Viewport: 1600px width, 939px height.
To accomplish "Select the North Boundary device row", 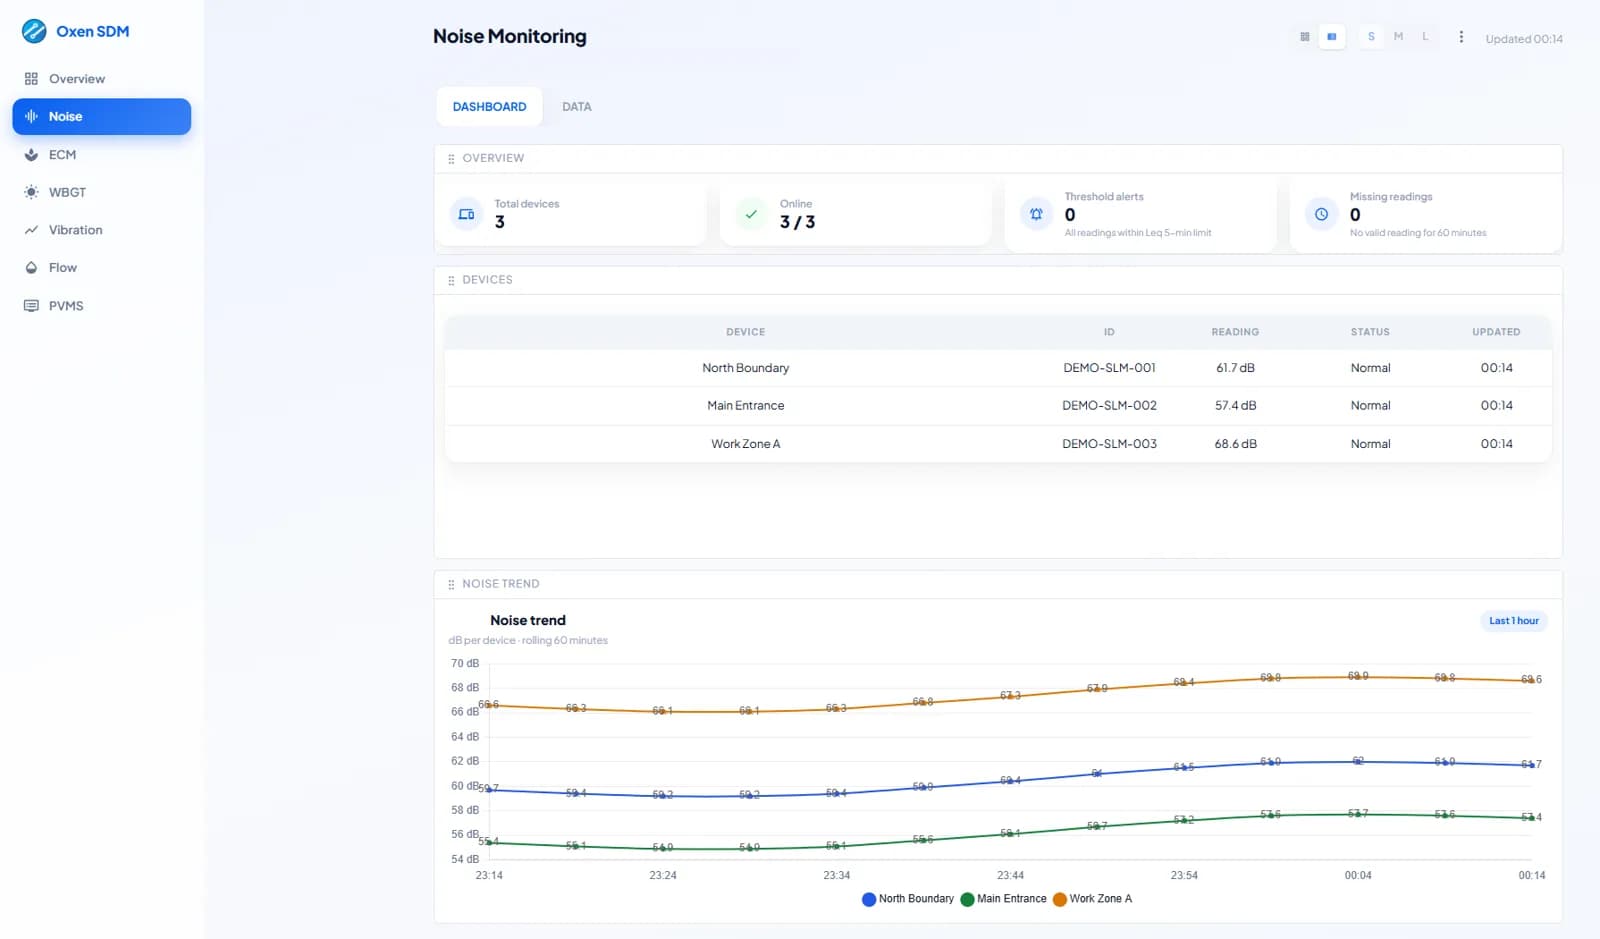I will [x=998, y=368].
